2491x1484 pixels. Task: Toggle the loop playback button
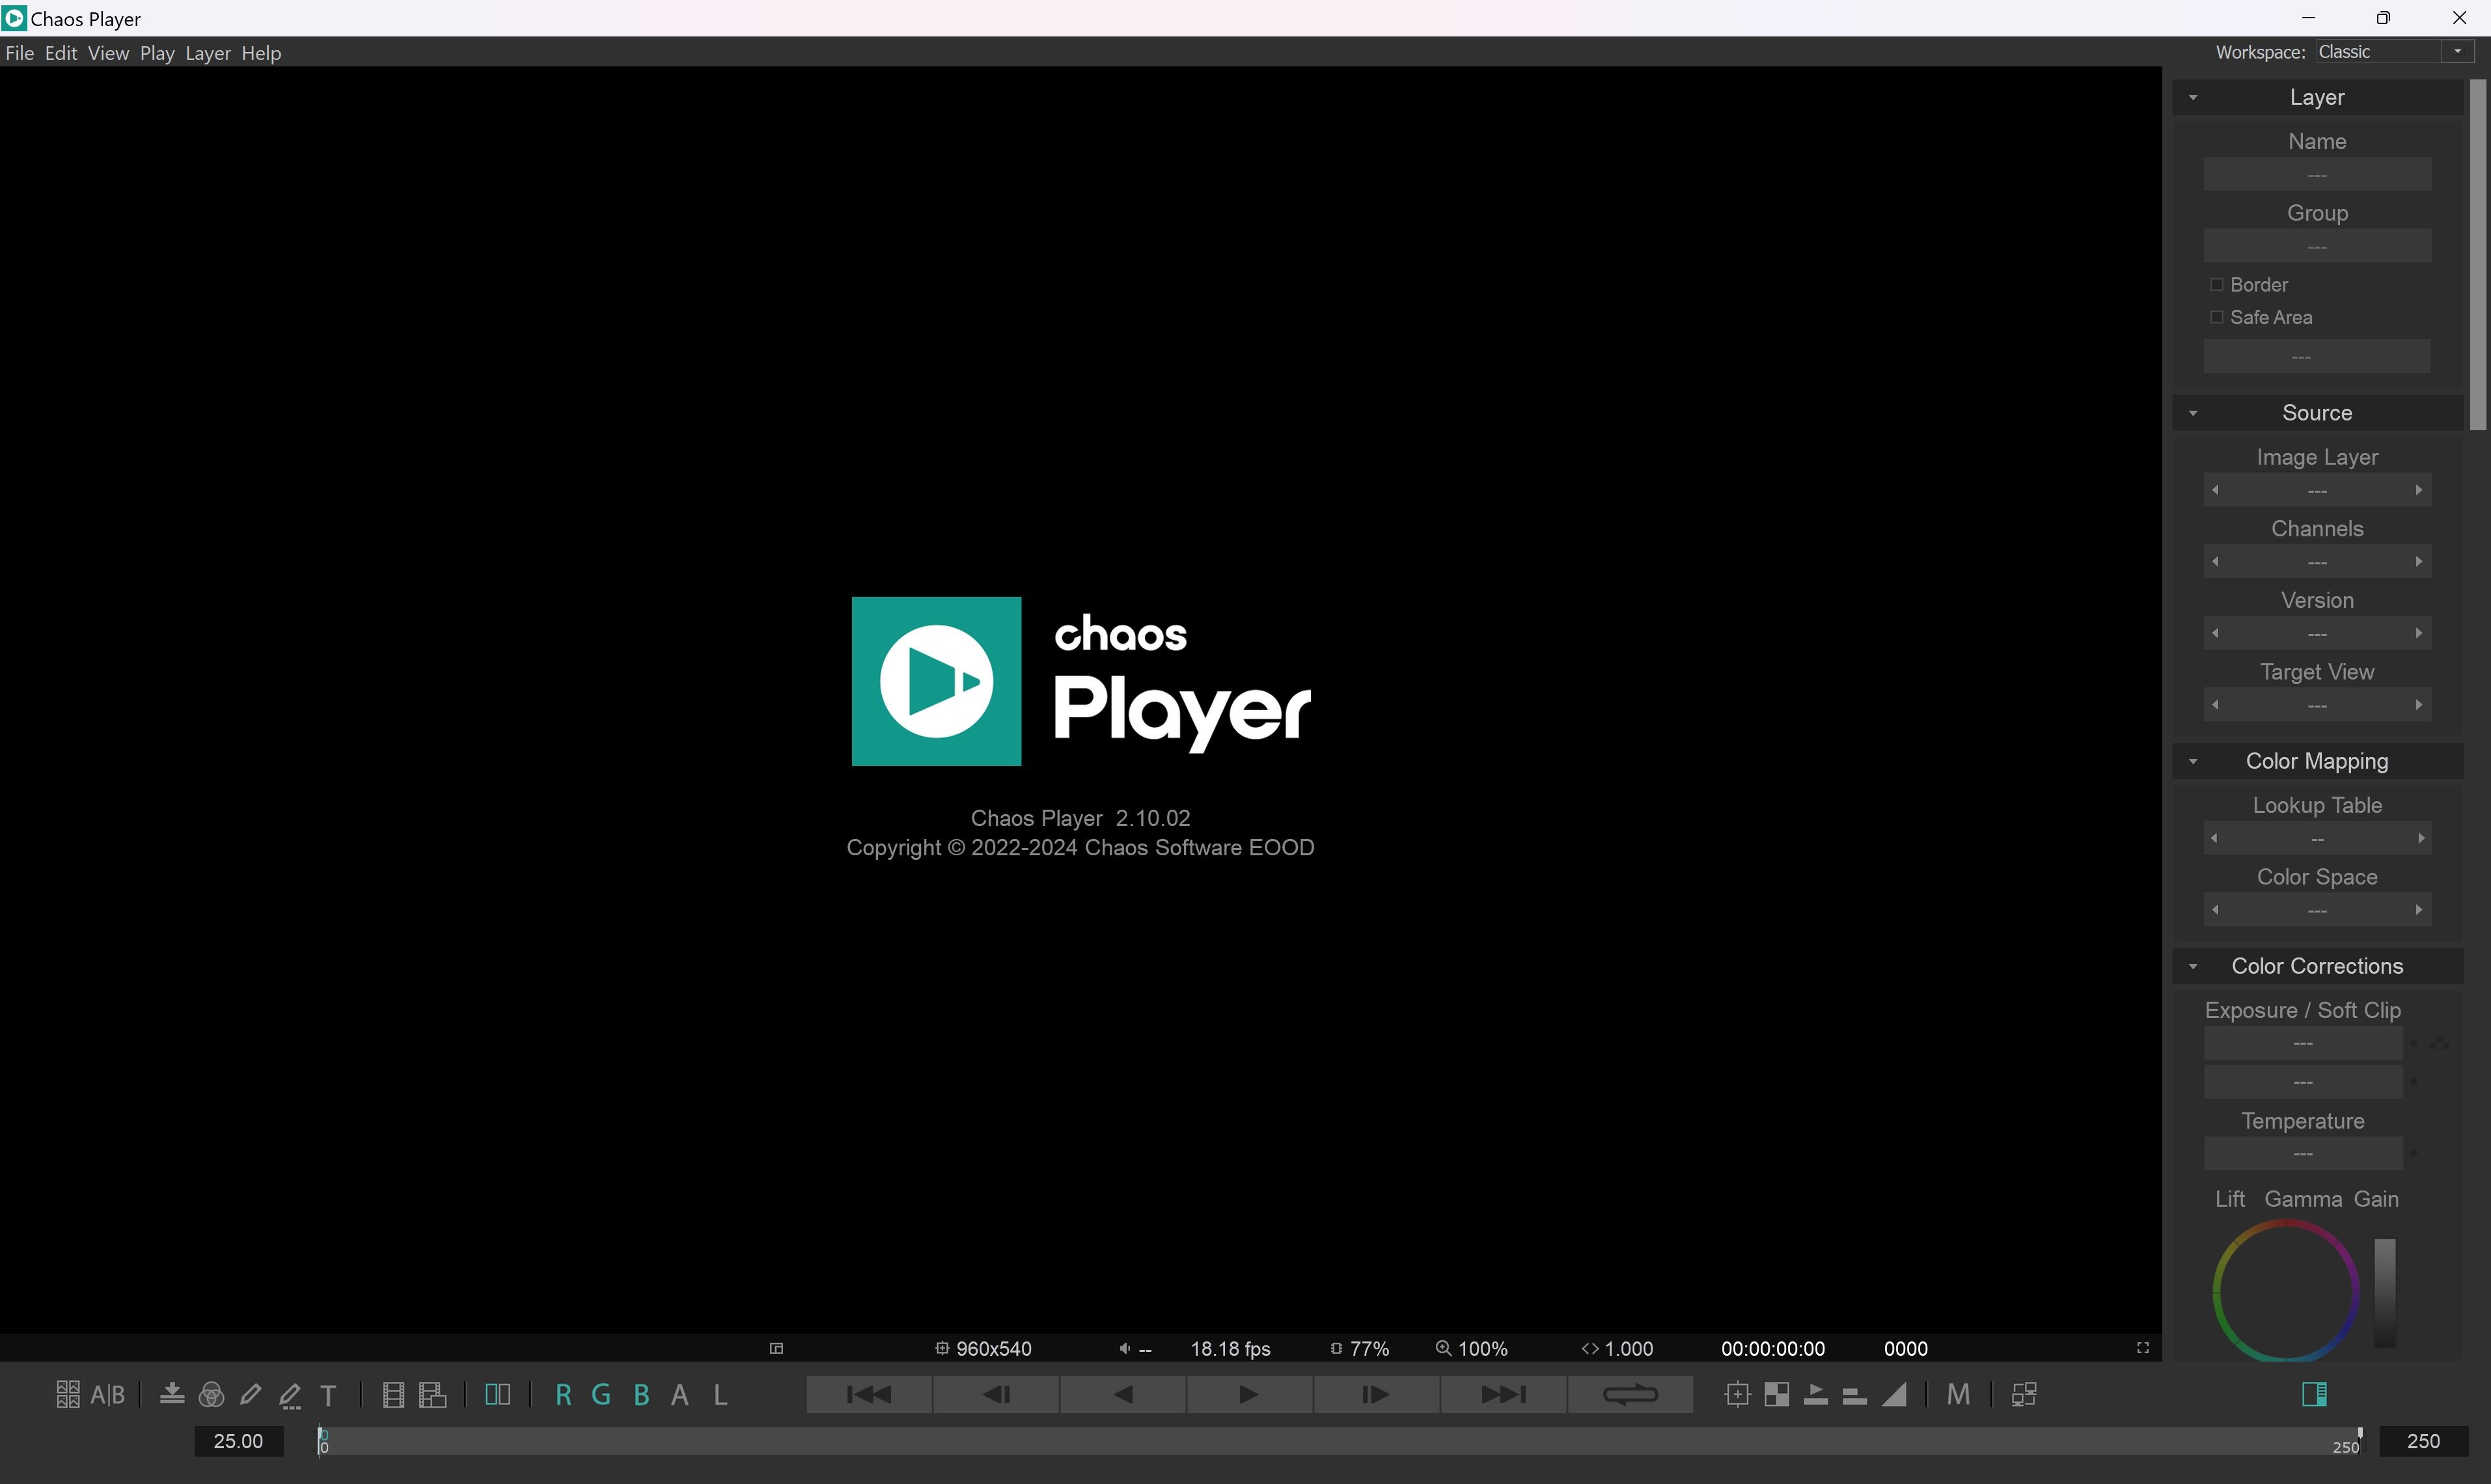1630,1394
